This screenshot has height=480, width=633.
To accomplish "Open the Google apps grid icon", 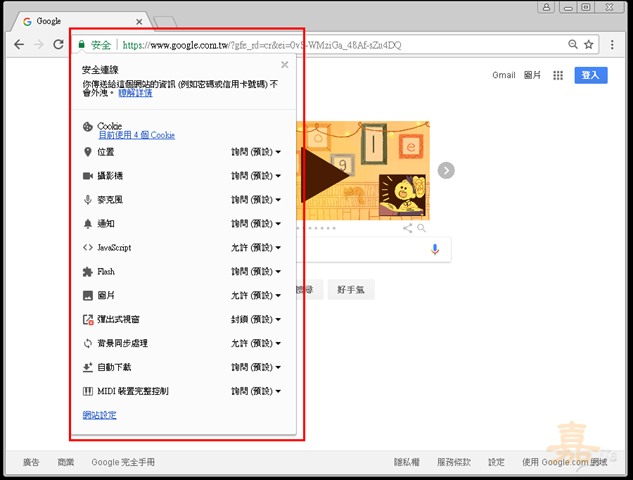I will (558, 75).
